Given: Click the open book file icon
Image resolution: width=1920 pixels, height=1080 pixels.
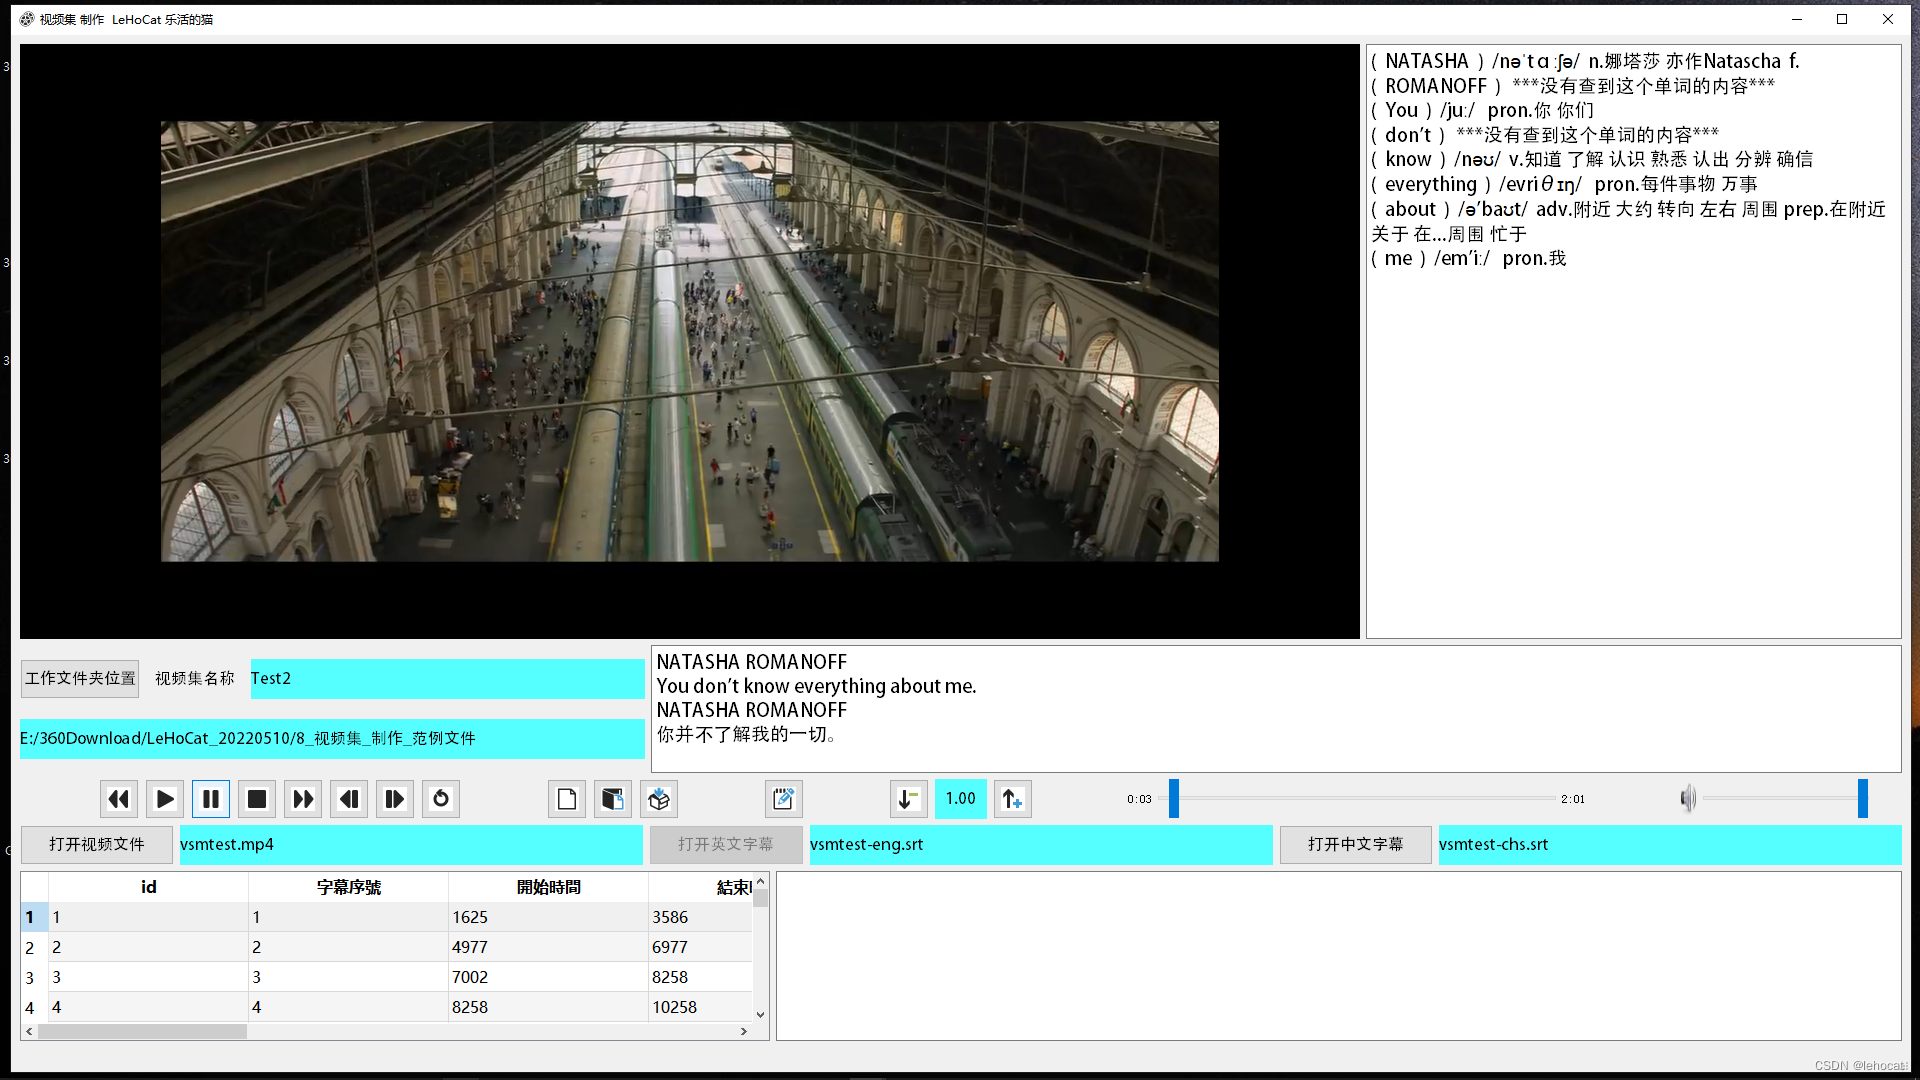Looking at the screenshot, I should (613, 799).
